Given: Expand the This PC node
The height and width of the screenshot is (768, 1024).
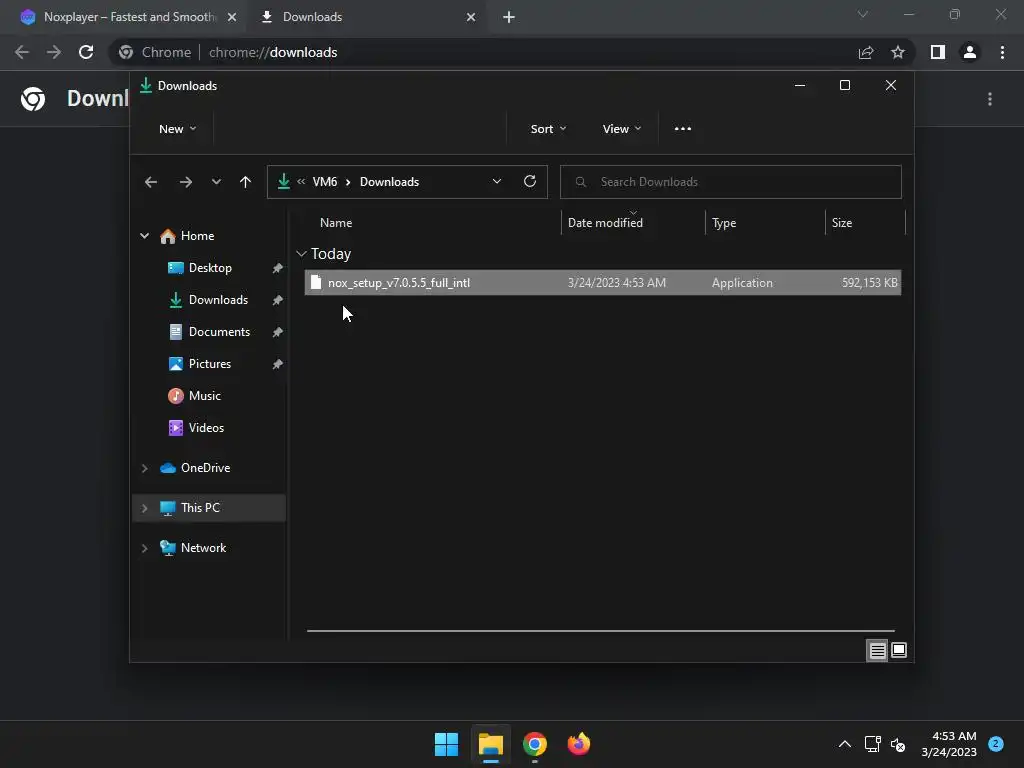Looking at the screenshot, I should click(x=144, y=508).
